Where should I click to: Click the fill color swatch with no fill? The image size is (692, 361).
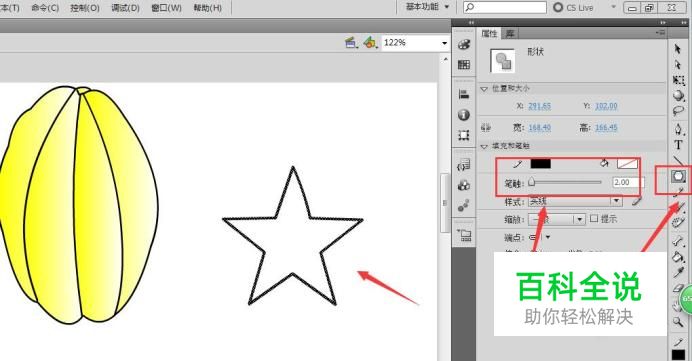tap(627, 164)
